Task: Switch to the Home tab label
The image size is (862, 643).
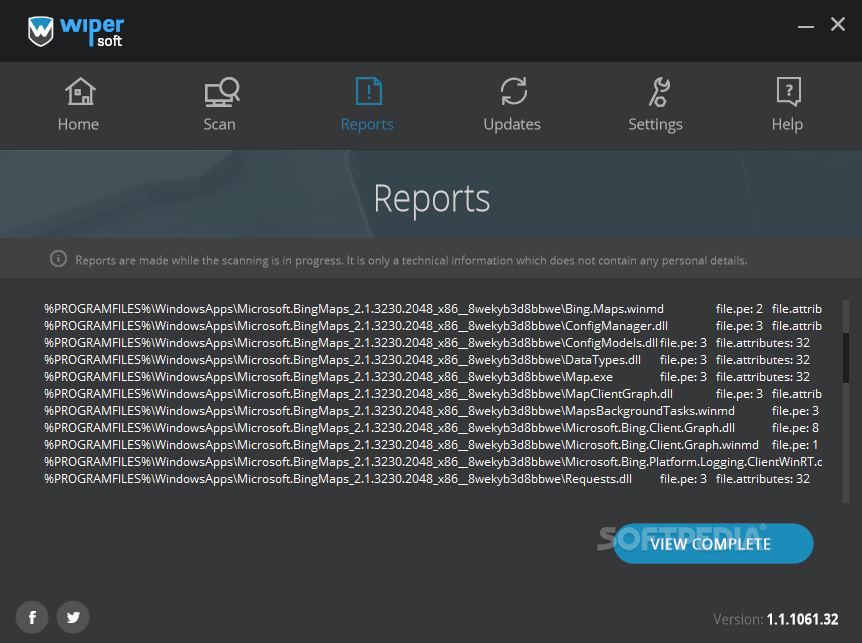Action: click(79, 124)
